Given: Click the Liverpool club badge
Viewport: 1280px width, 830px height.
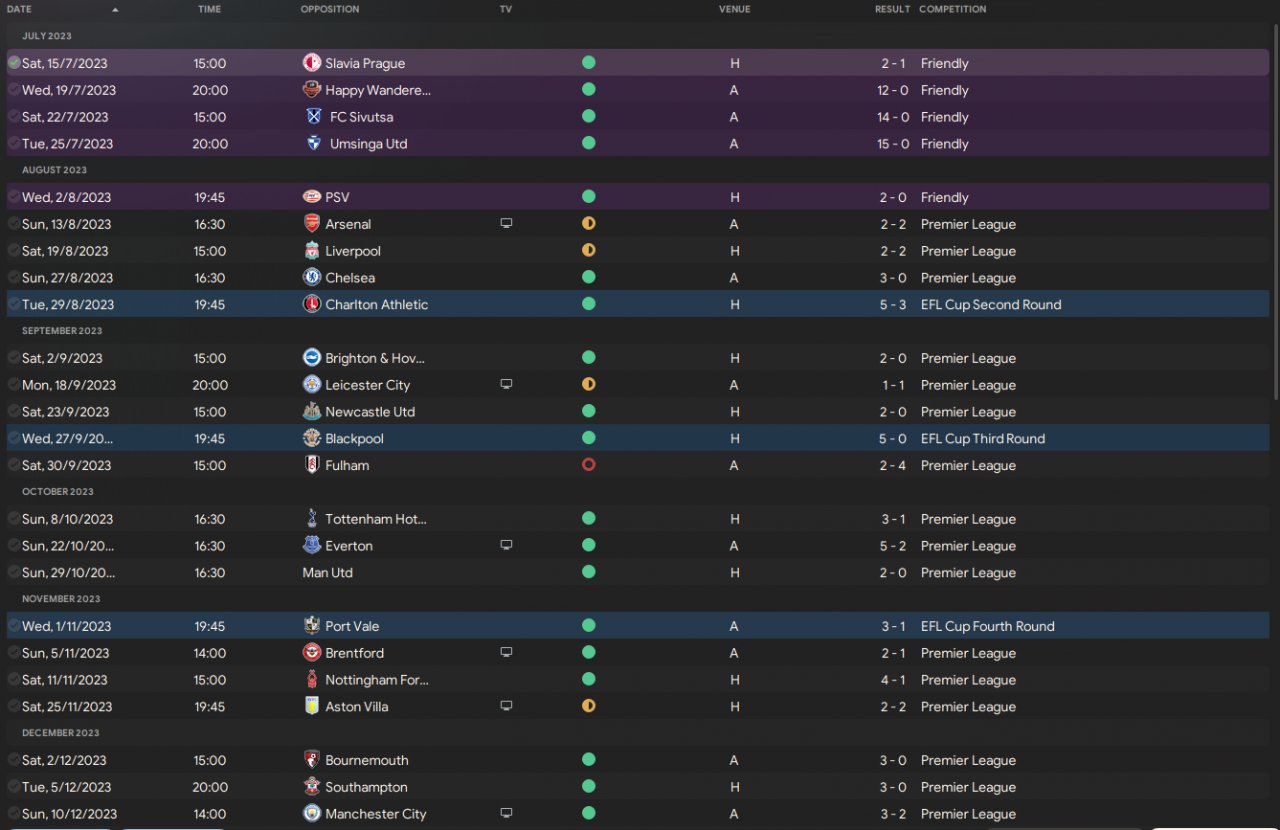Looking at the screenshot, I should [x=312, y=251].
